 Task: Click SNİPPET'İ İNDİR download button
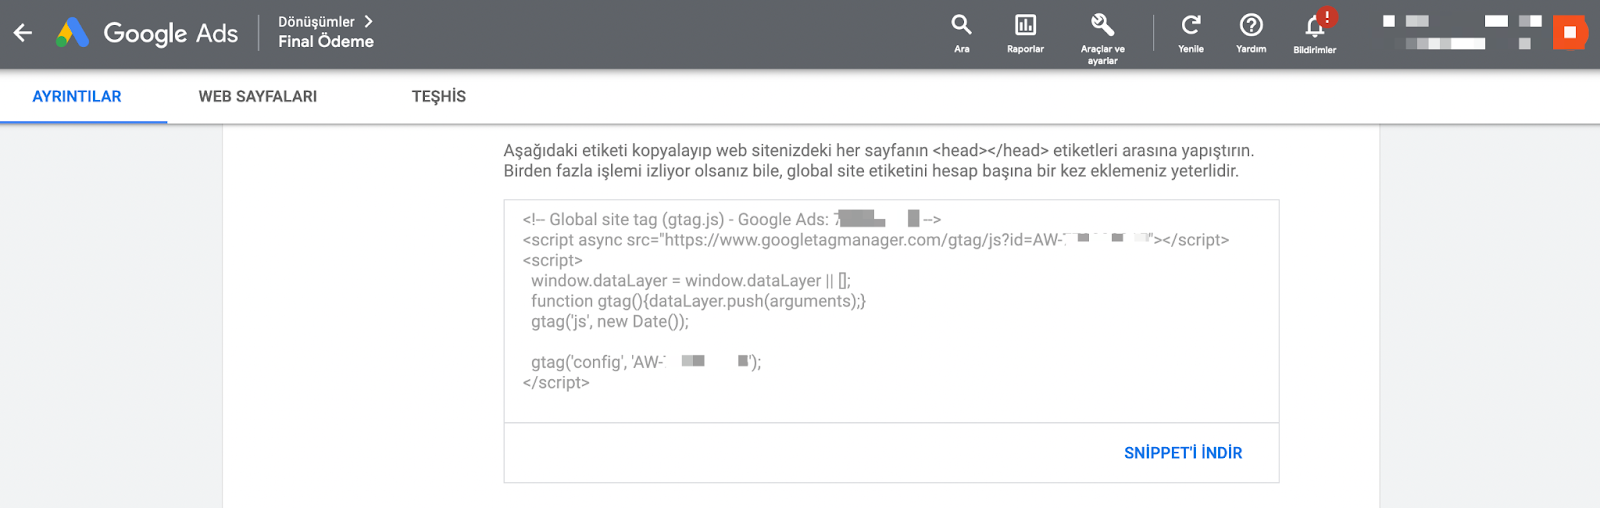pyautogui.click(x=1183, y=453)
